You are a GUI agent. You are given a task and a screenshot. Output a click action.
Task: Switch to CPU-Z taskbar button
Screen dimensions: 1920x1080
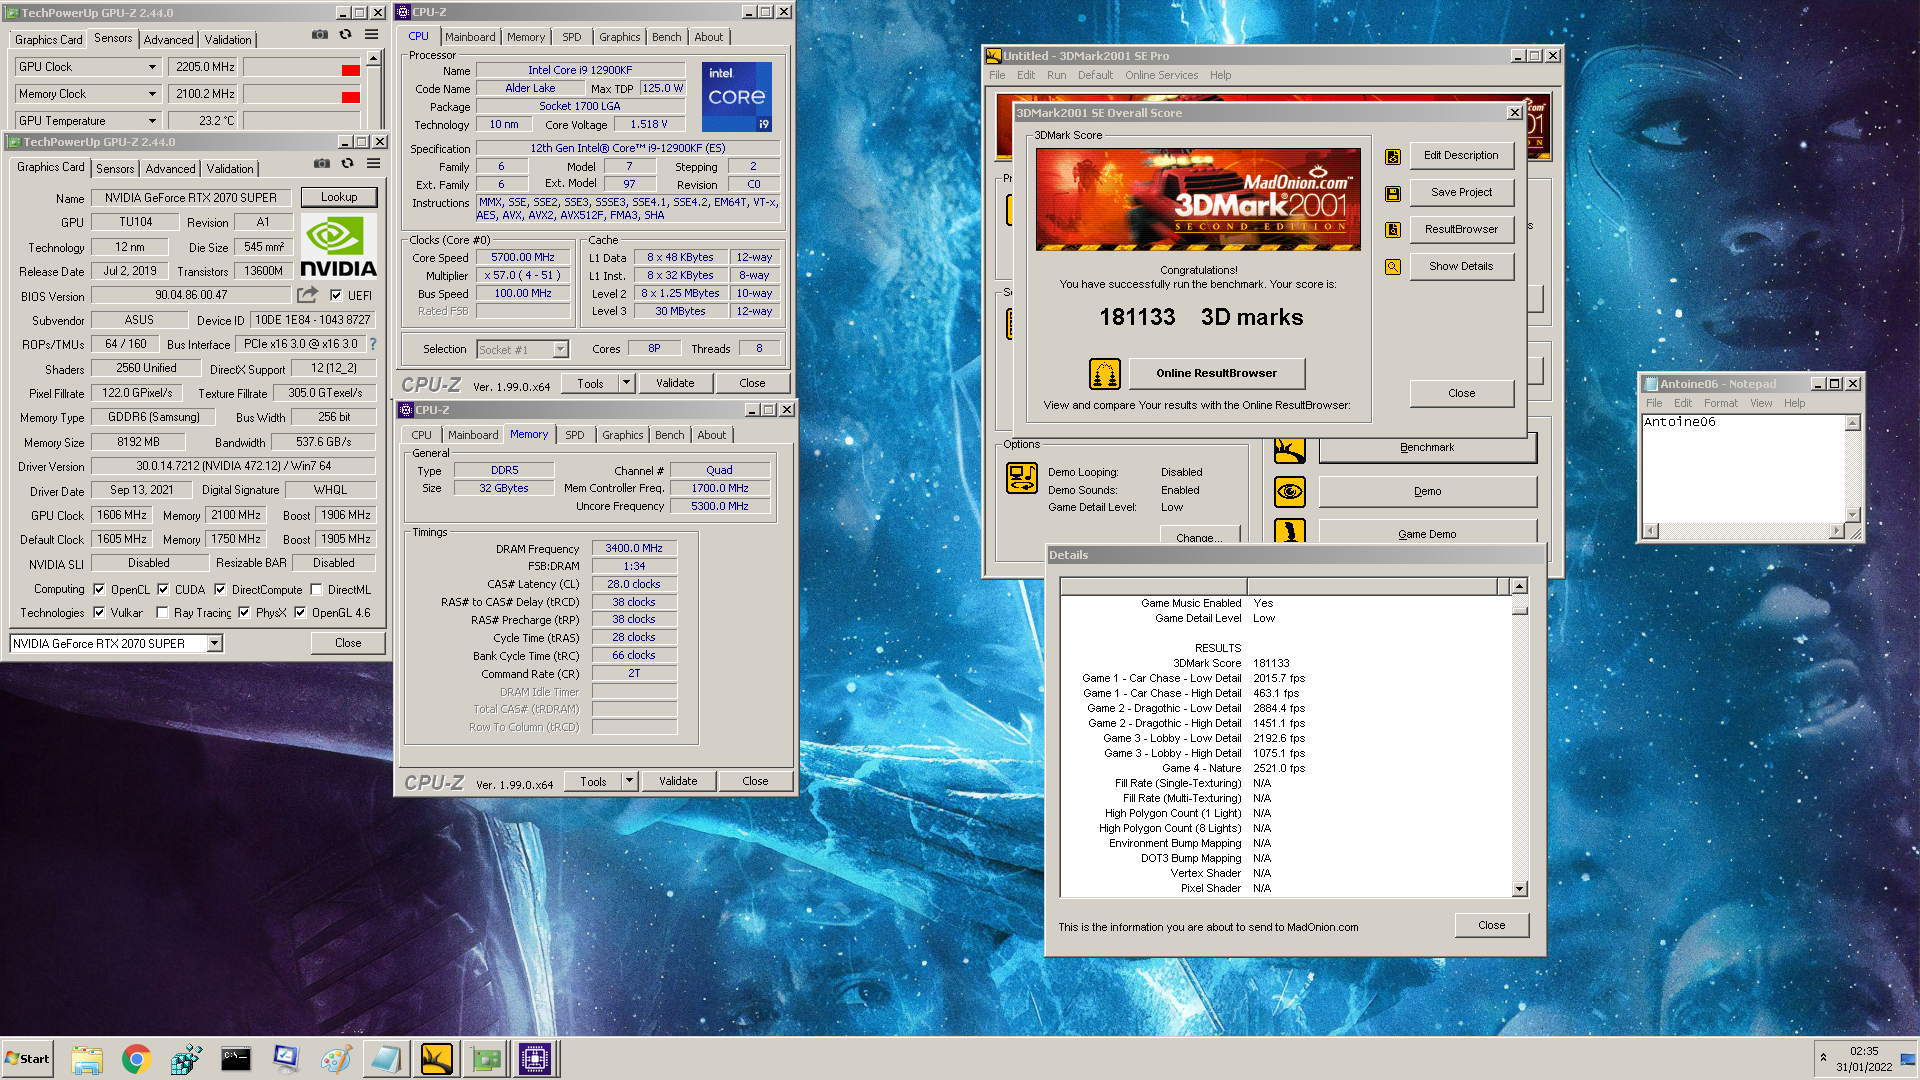coord(535,1059)
